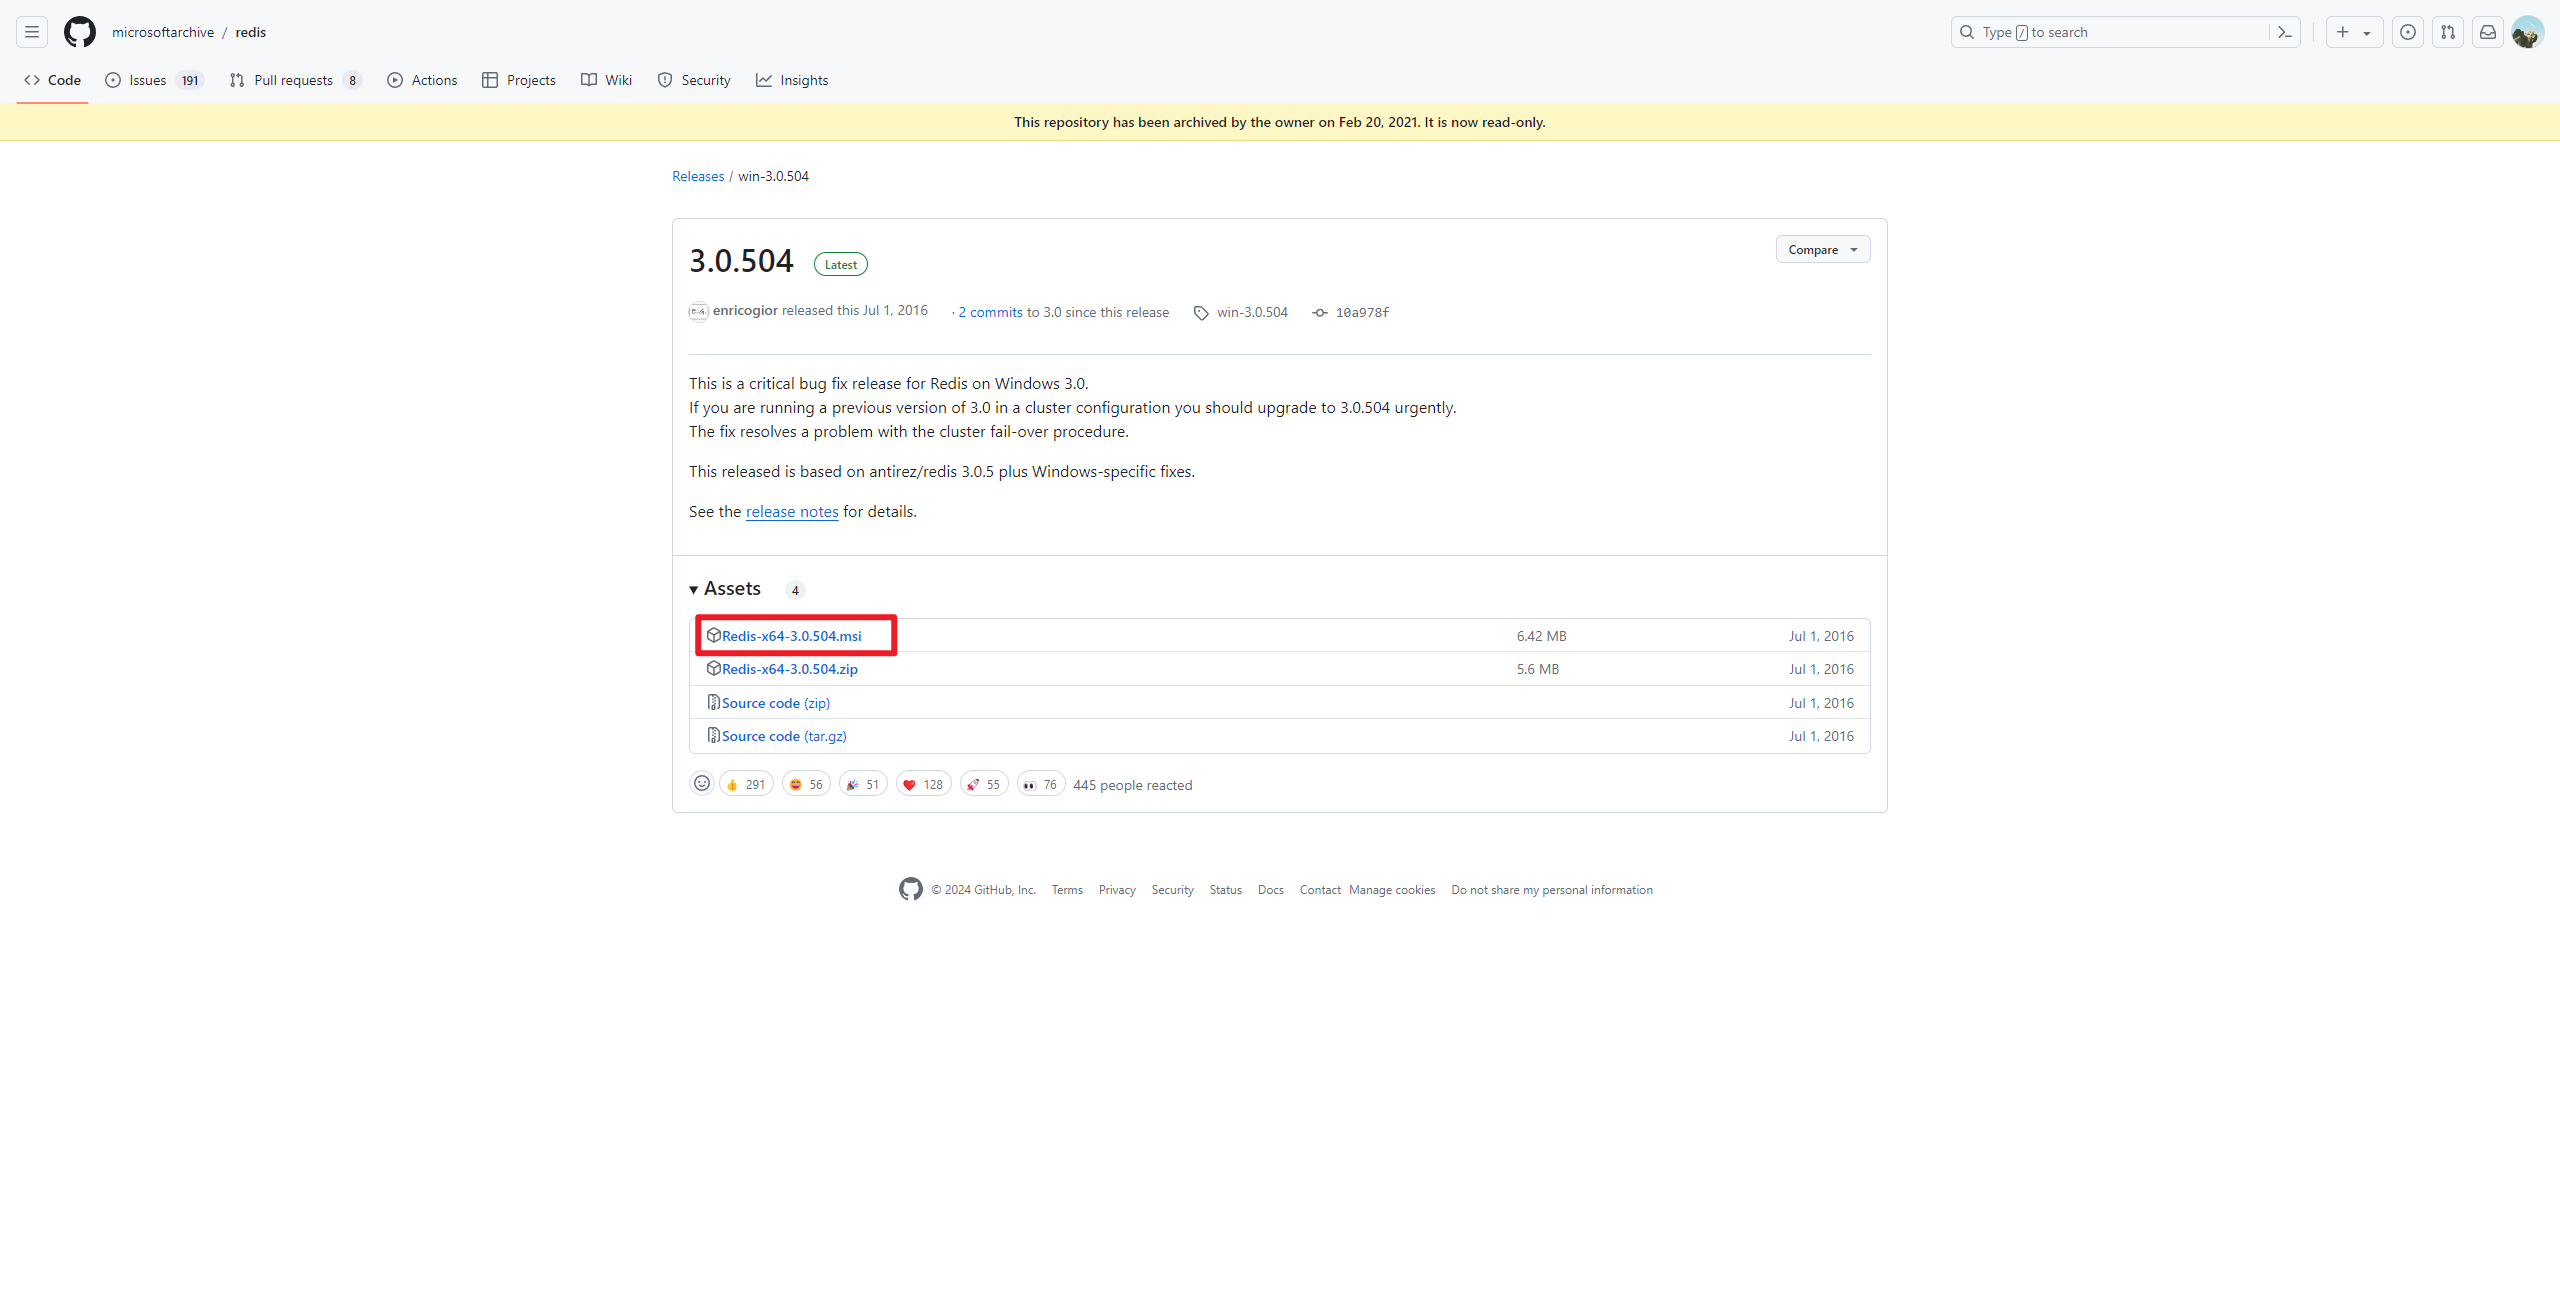The width and height of the screenshot is (2560, 1305).
Task: Expand the create new plus dropdown
Action: [2354, 32]
